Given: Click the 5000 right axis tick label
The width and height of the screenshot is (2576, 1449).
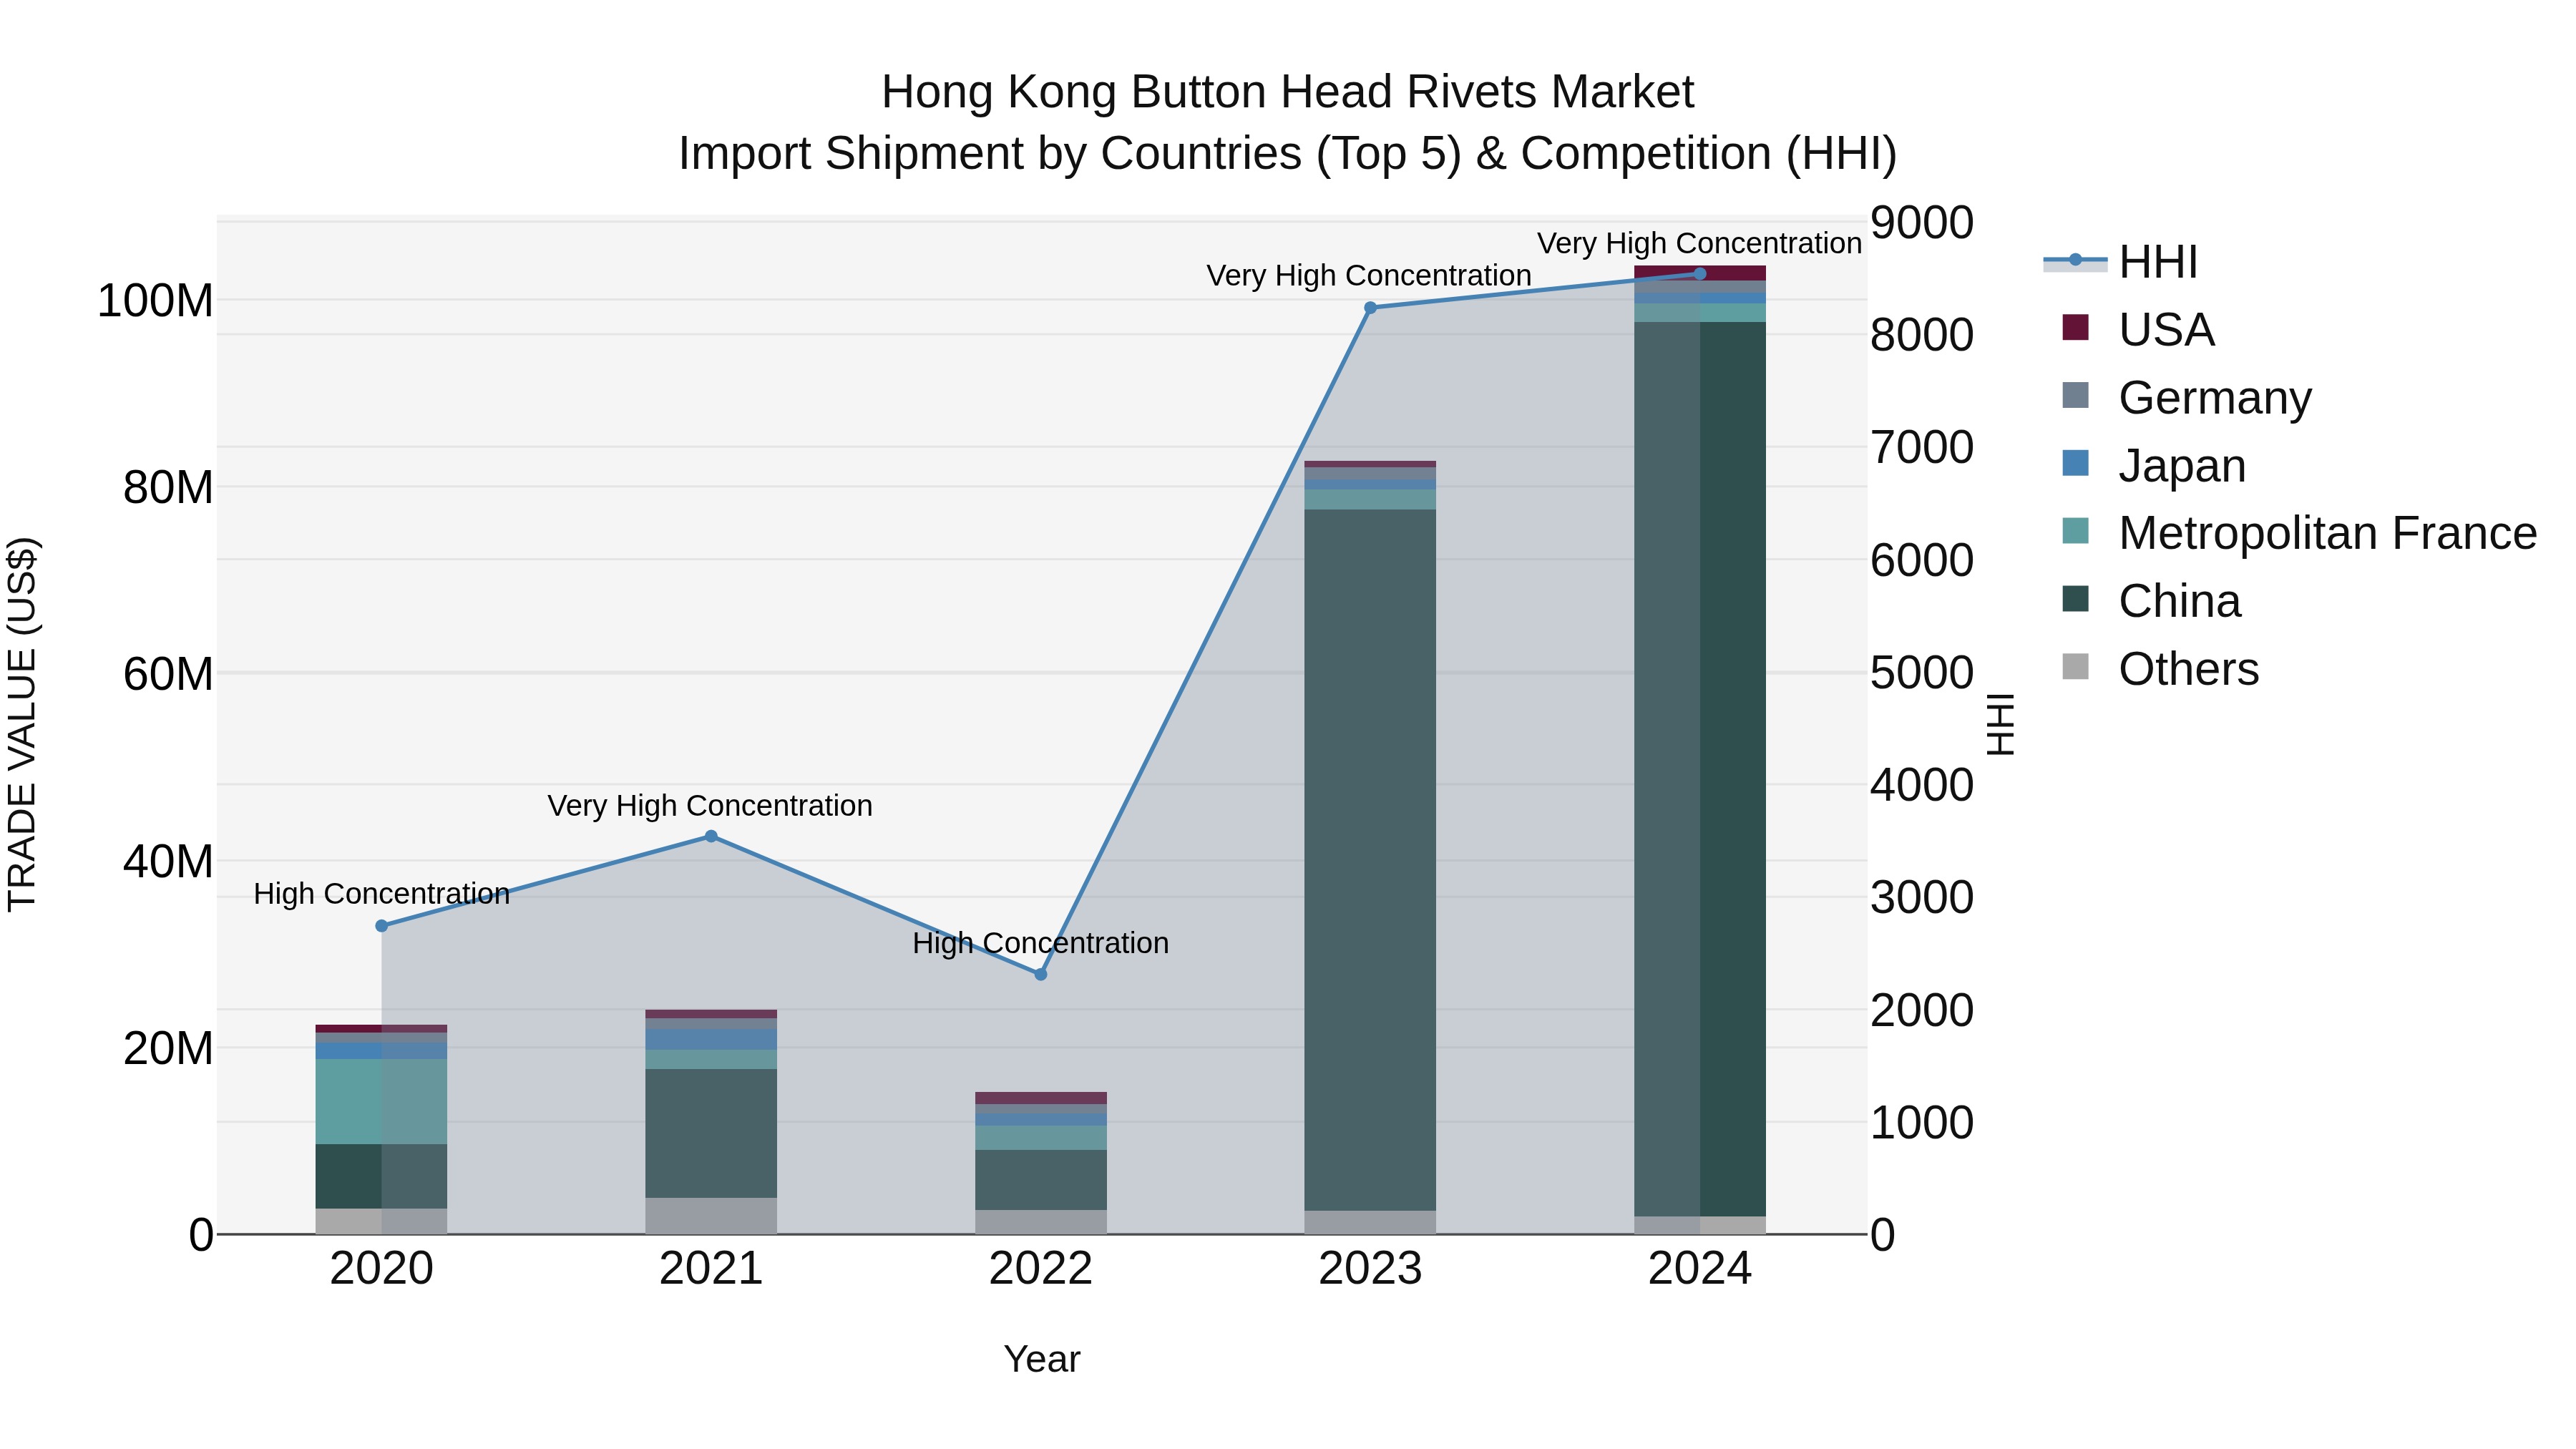Looking at the screenshot, I should [x=1923, y=673].
